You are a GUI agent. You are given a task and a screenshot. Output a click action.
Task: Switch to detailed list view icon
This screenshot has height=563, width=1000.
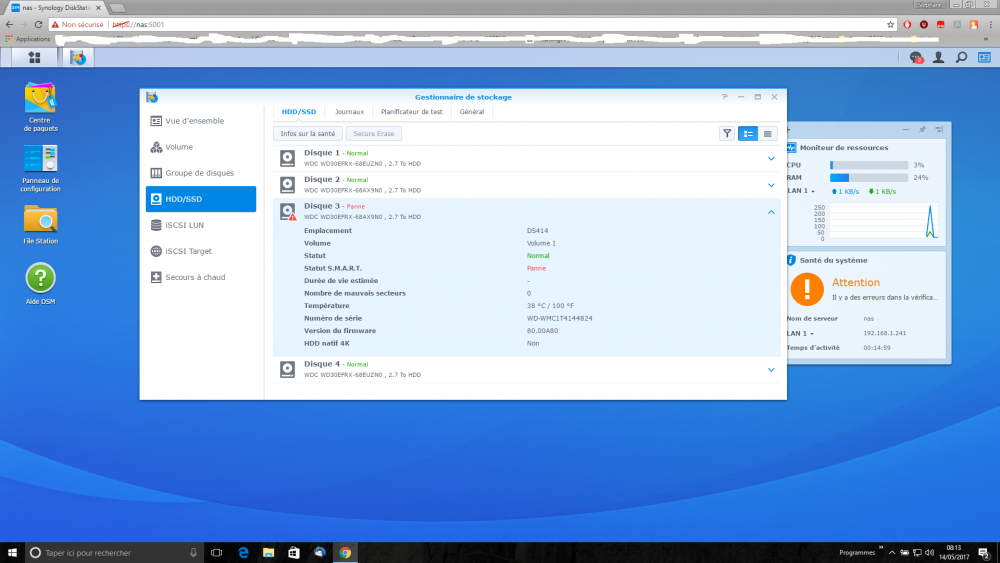747,134
